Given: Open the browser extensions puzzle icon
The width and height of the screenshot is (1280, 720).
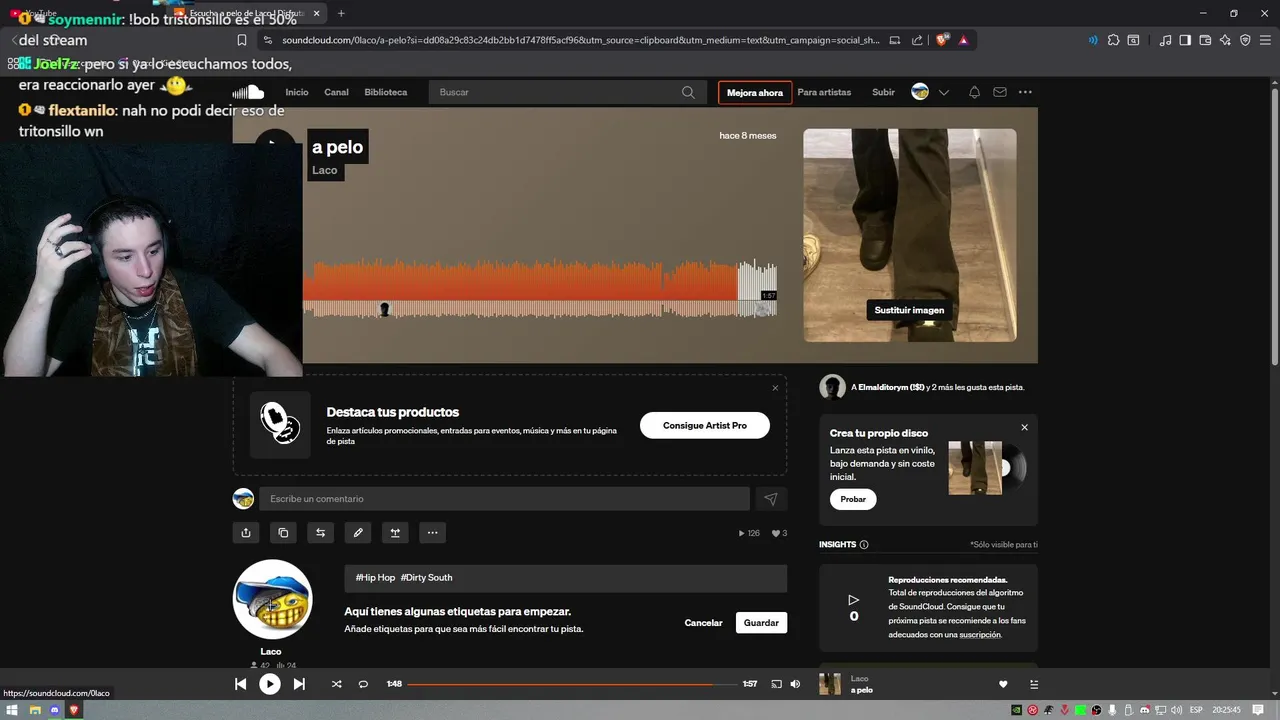Looking at the screenshot, I should (x=1113, y=40).
